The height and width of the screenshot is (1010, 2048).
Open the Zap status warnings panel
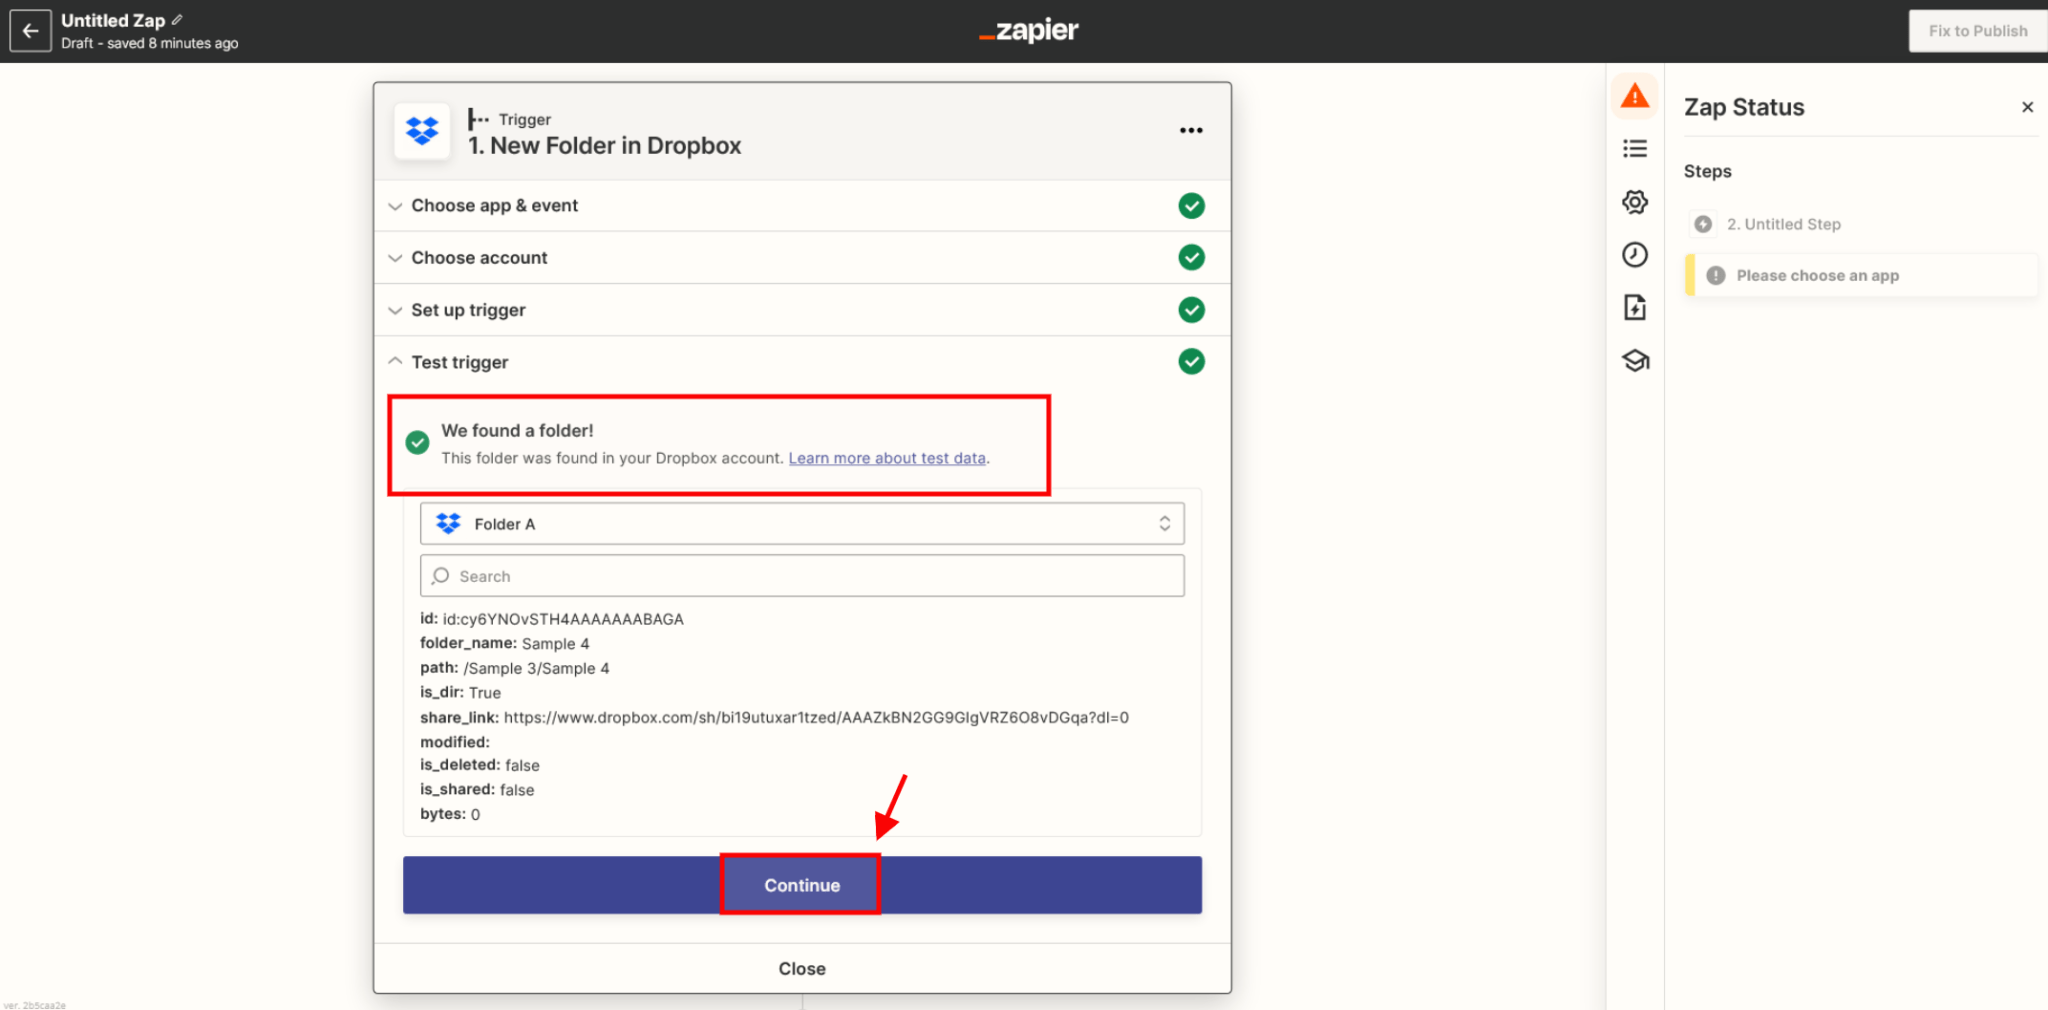[x=1634, y=95]
